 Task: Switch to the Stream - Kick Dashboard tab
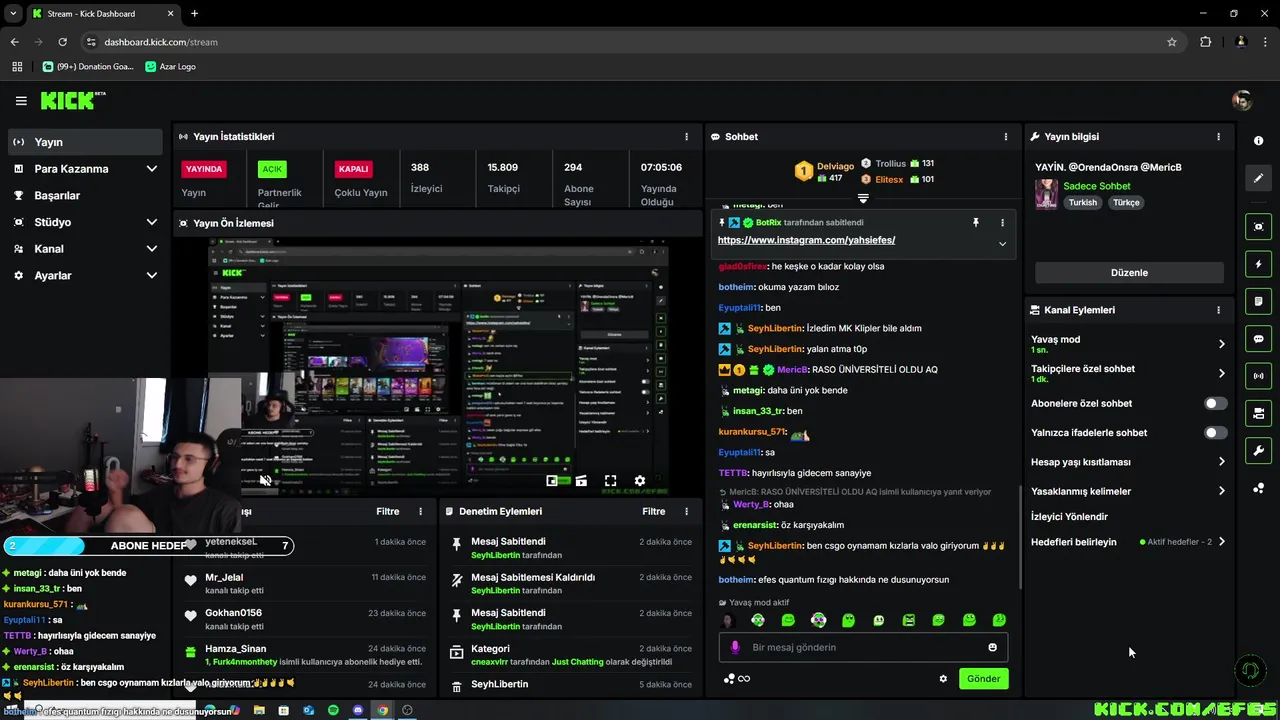tap(103, 14)
